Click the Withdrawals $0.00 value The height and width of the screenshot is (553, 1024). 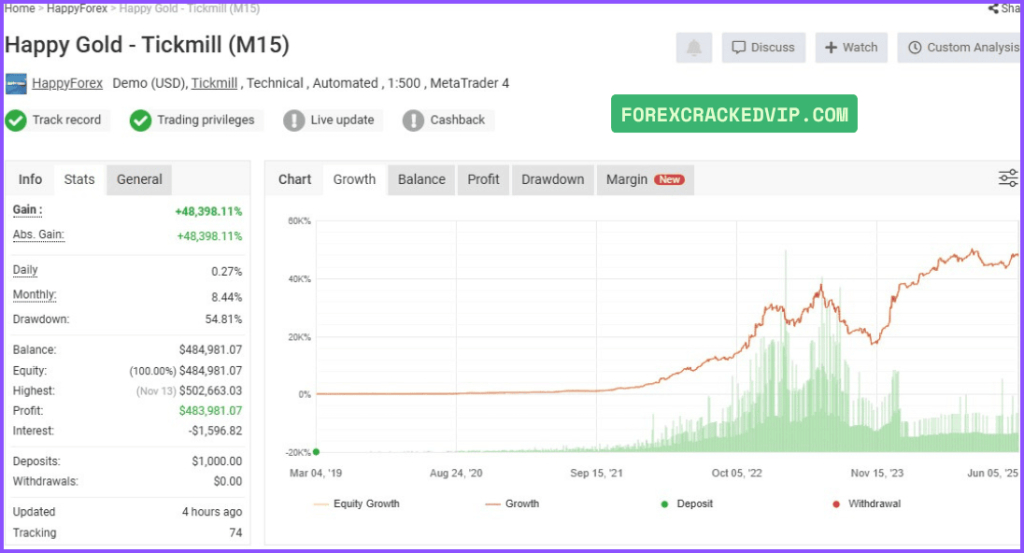tap(228, 481)
